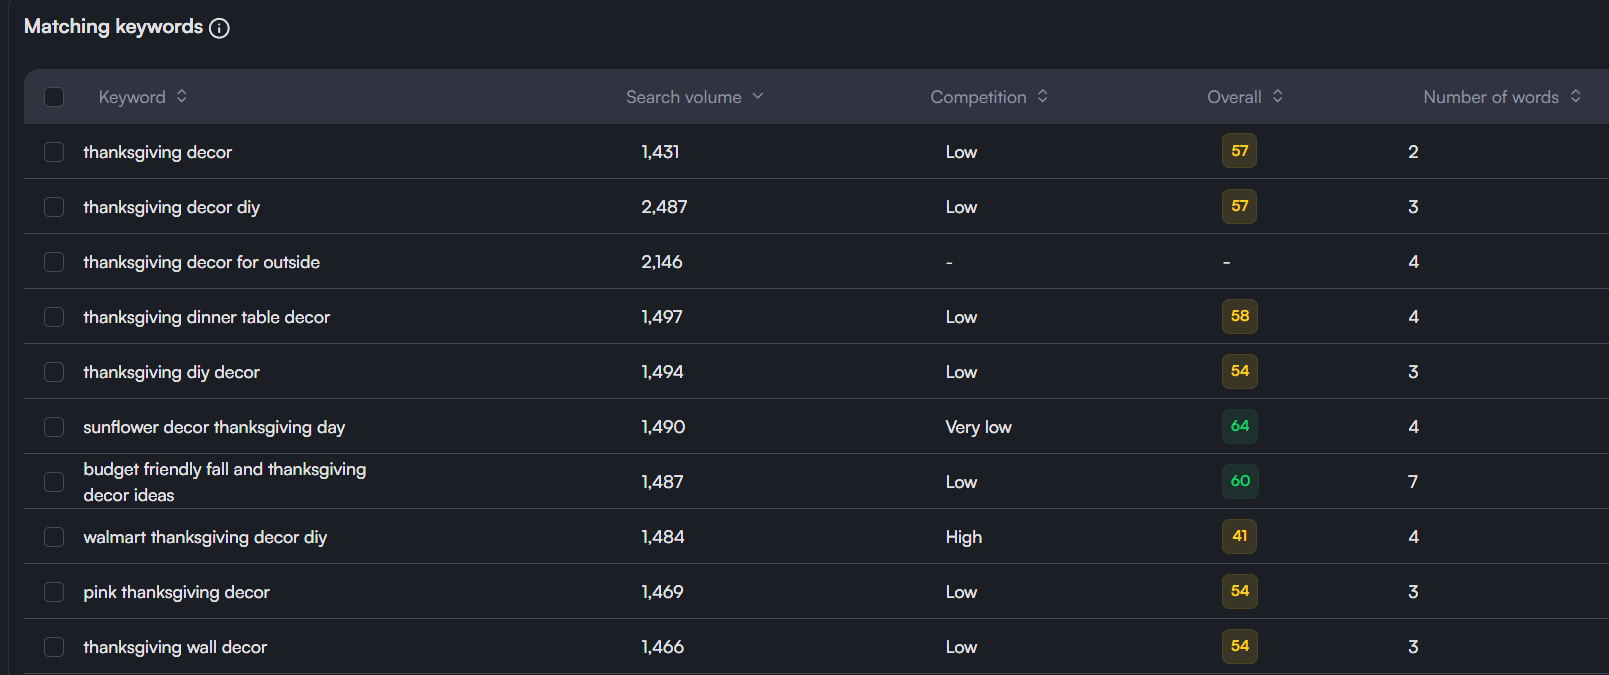1609x675 pixels.
Task: Click score badge 57 for 'thanksgiving decor'
Action: pos(1240,151)
